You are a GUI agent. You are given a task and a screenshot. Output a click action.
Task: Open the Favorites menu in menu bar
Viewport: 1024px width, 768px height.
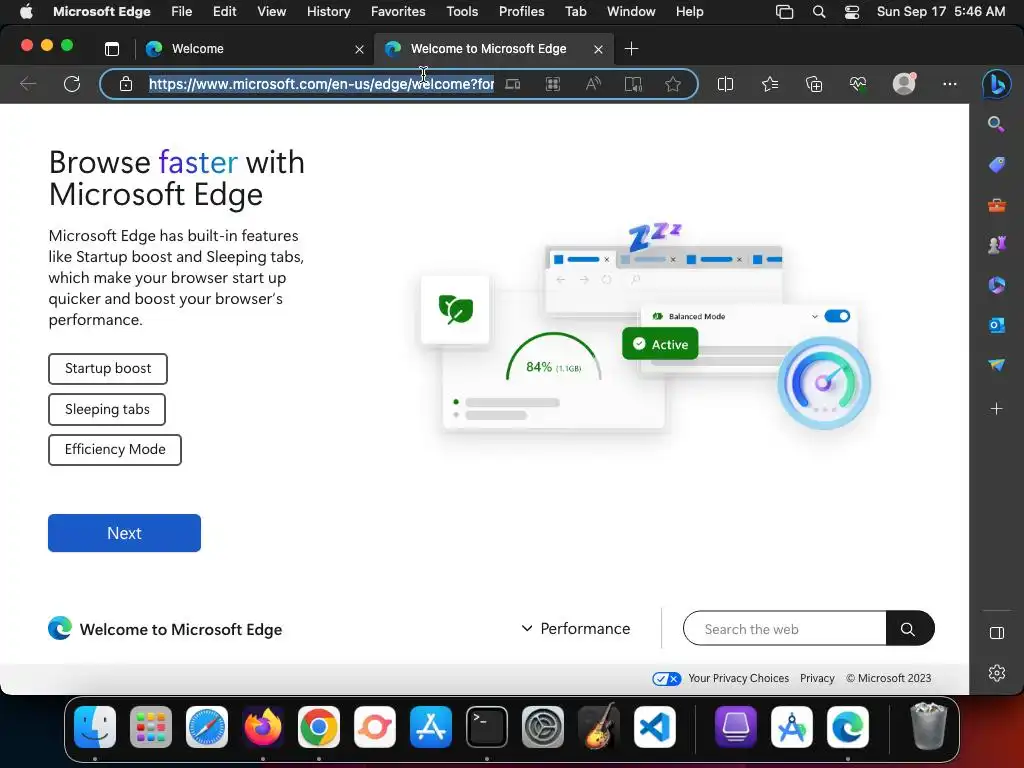click(398, 12)
